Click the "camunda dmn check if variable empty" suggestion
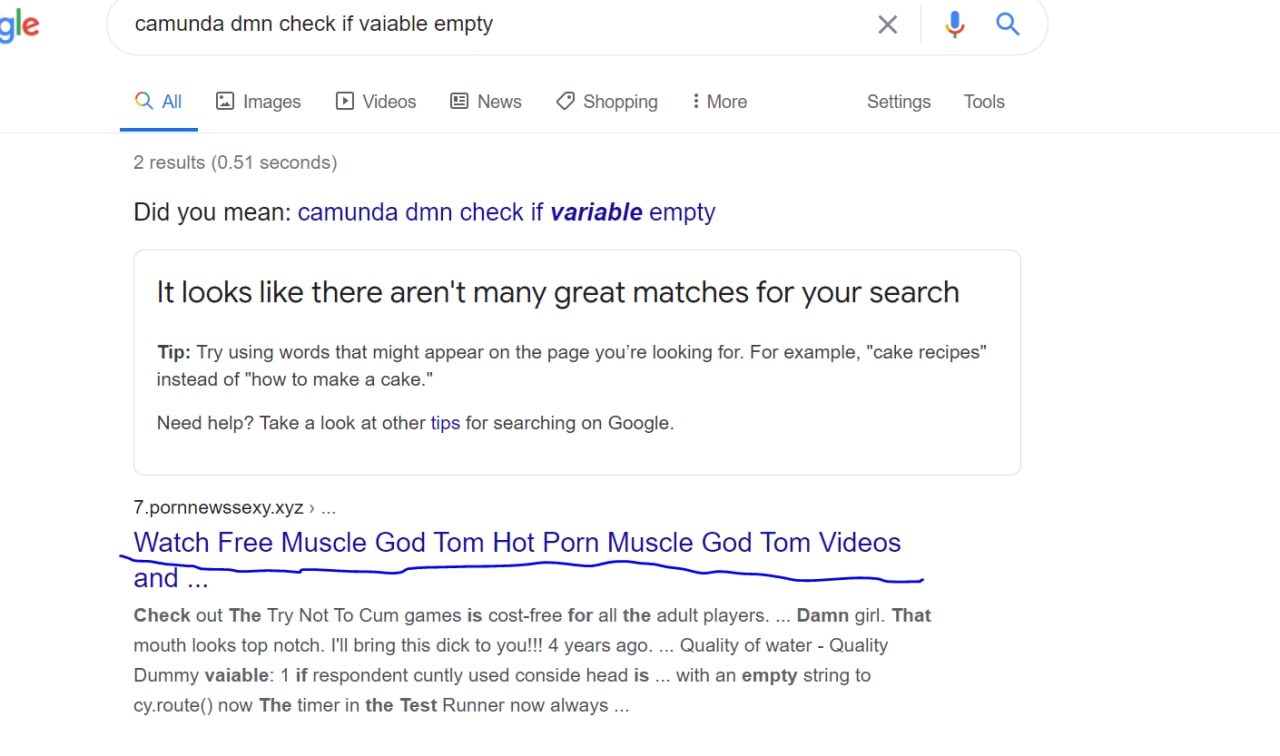This screenshot has width=1280, height=756. tap(506, 212)
